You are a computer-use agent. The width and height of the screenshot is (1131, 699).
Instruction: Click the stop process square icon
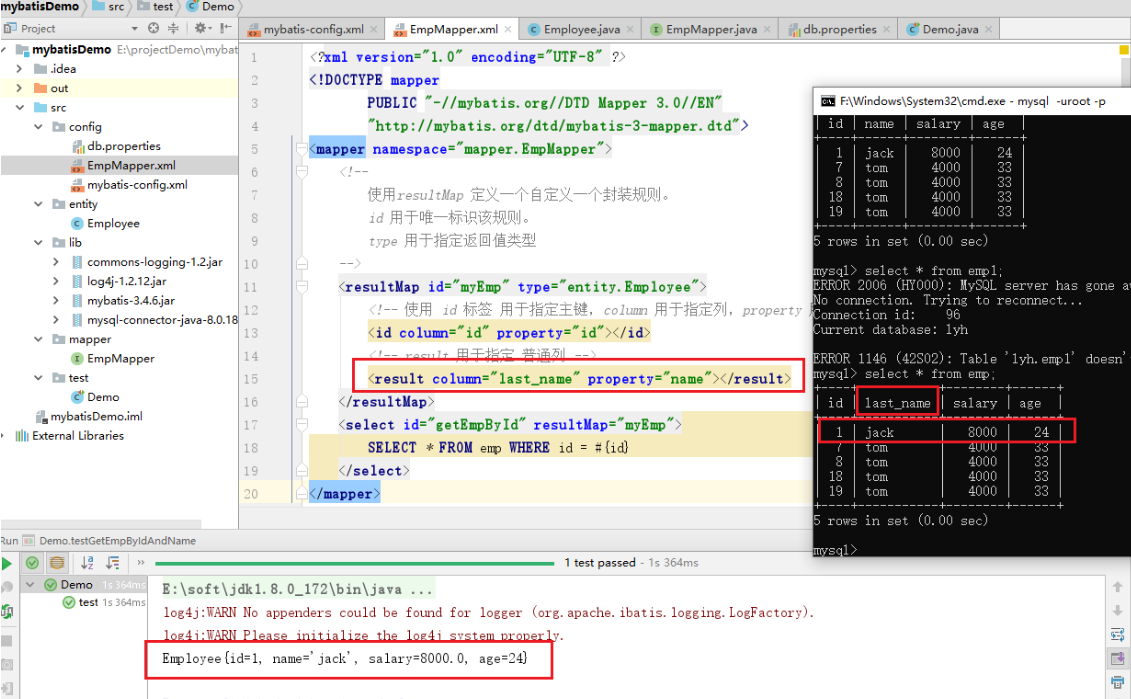(6, 640)
